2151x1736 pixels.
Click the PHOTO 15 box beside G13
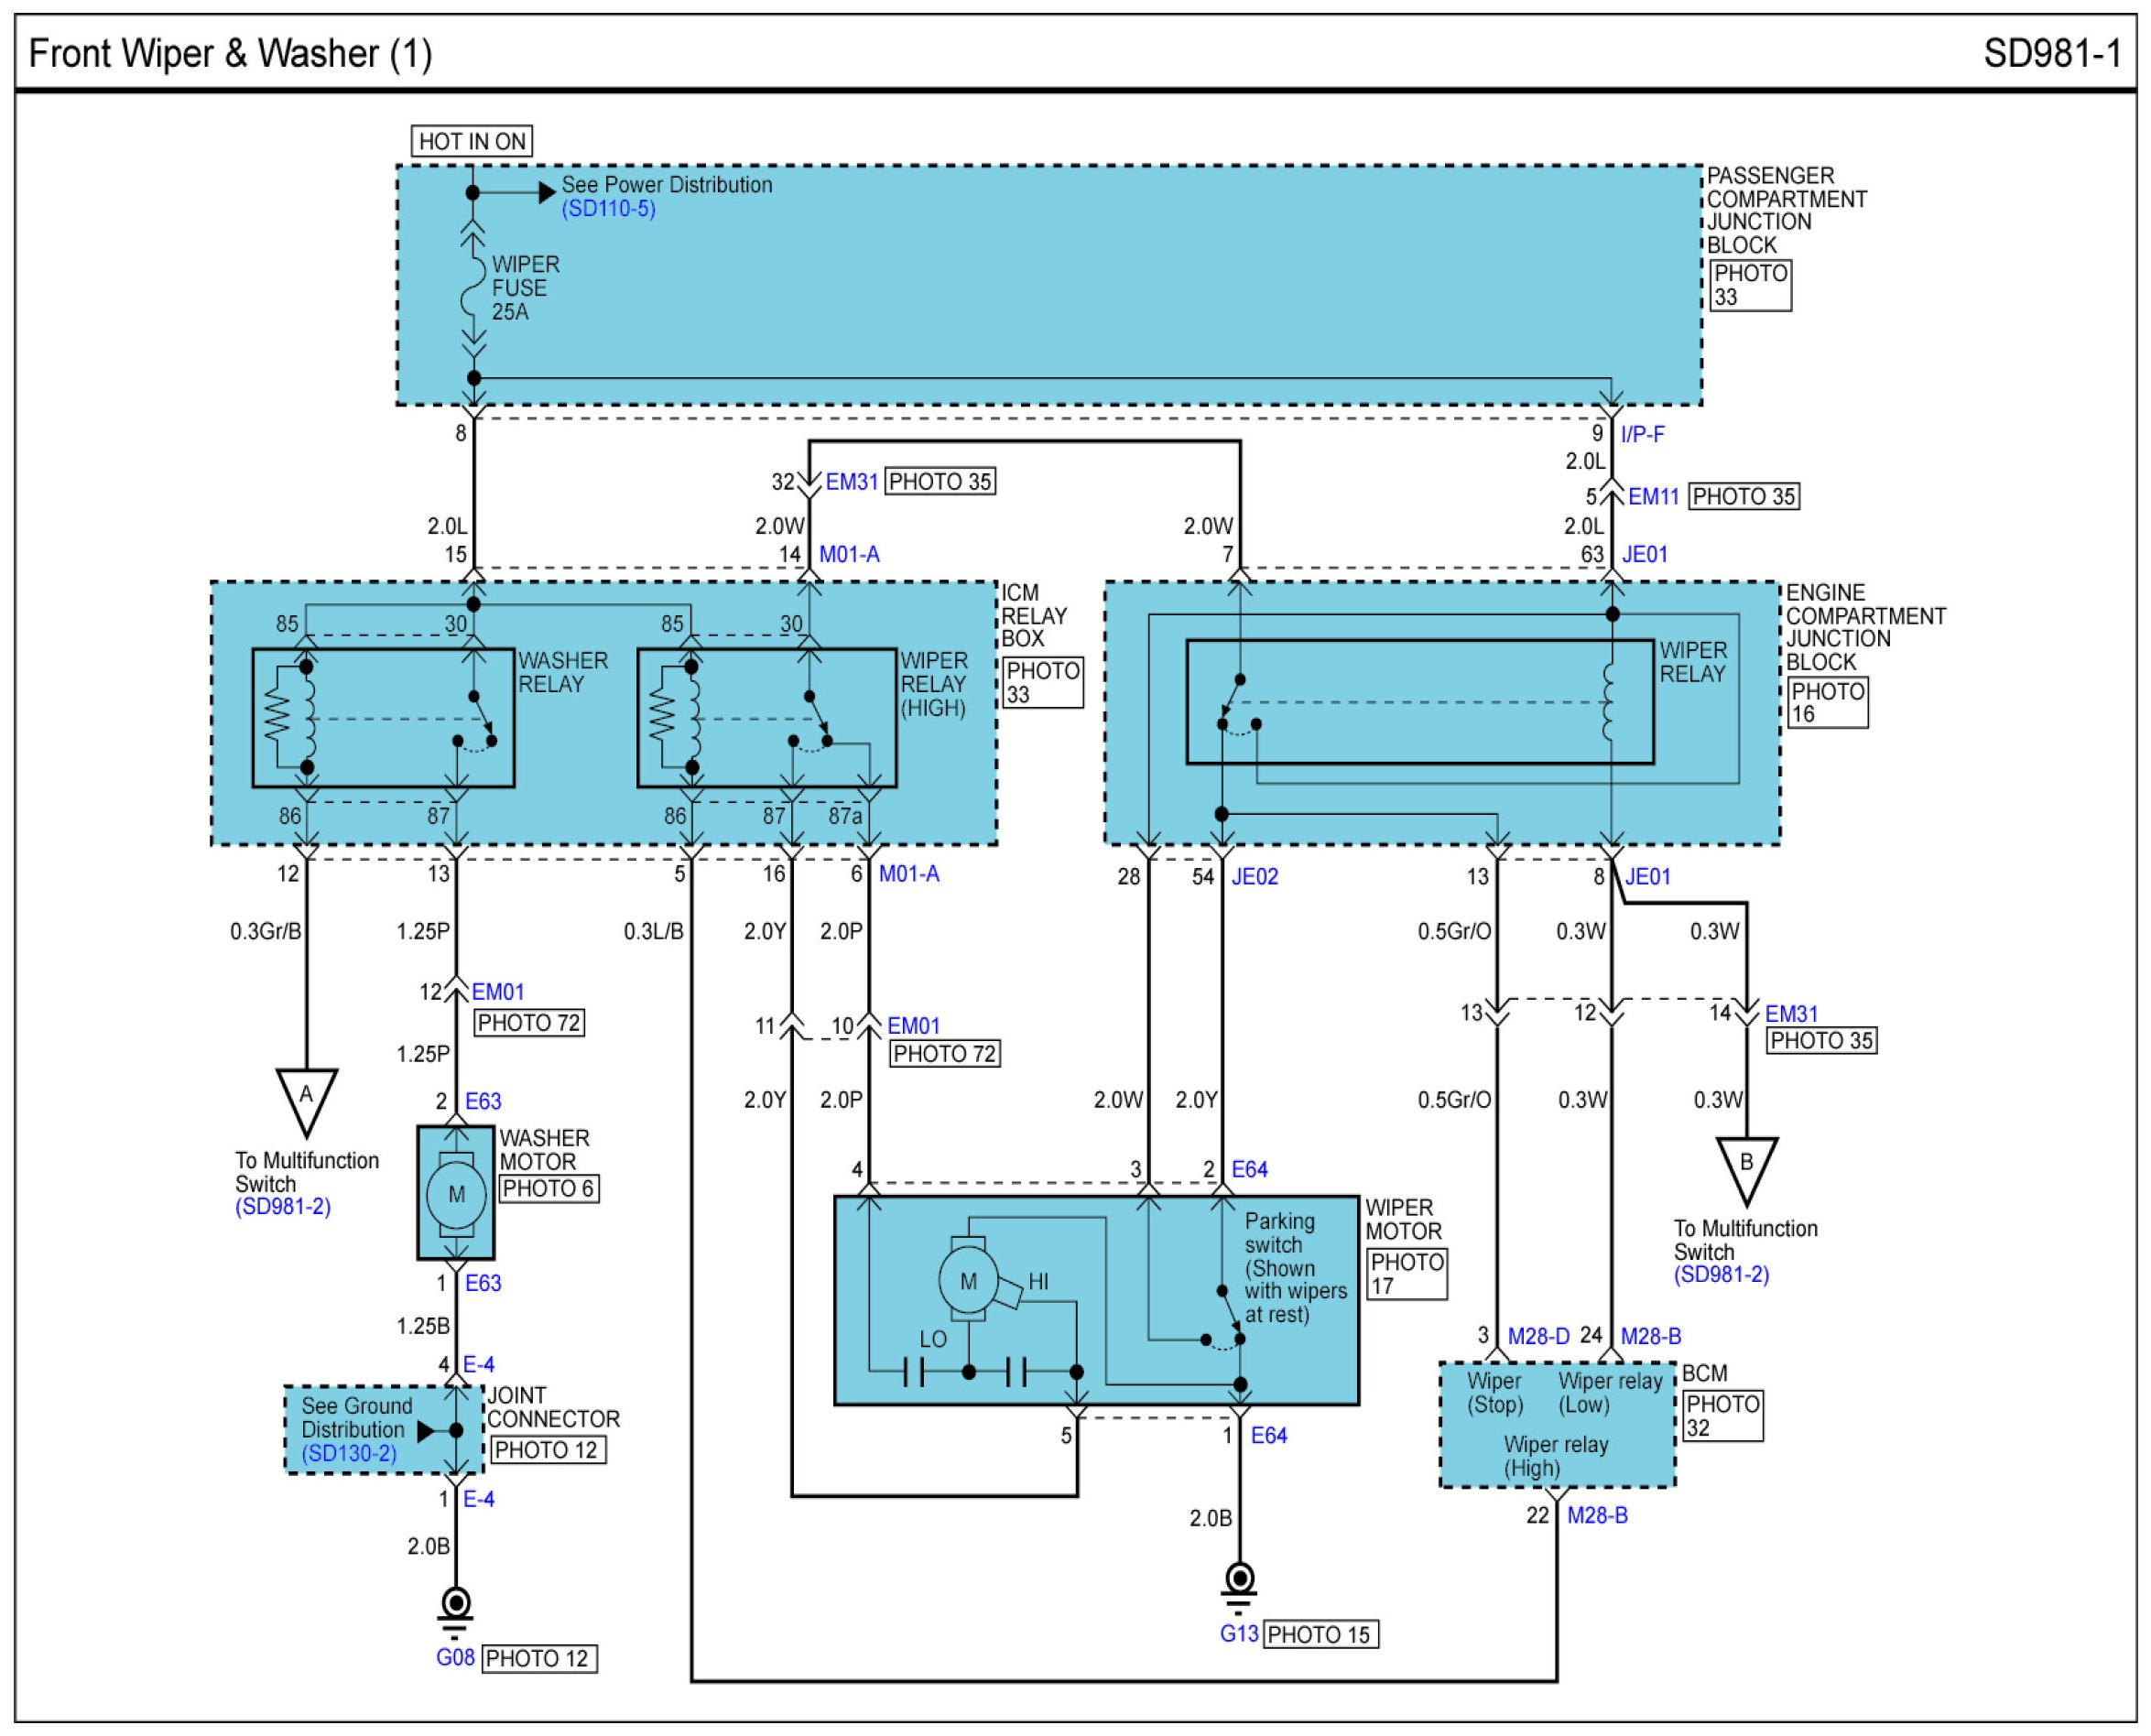click(1320, 1634)
